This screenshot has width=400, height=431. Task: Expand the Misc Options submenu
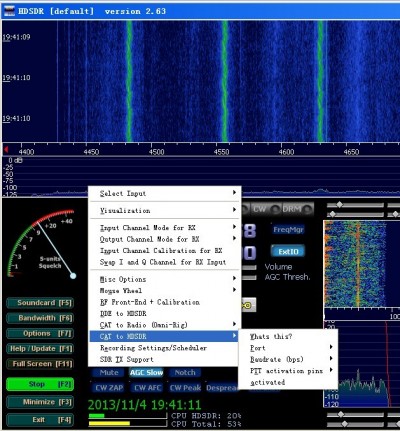coord(165,279)
